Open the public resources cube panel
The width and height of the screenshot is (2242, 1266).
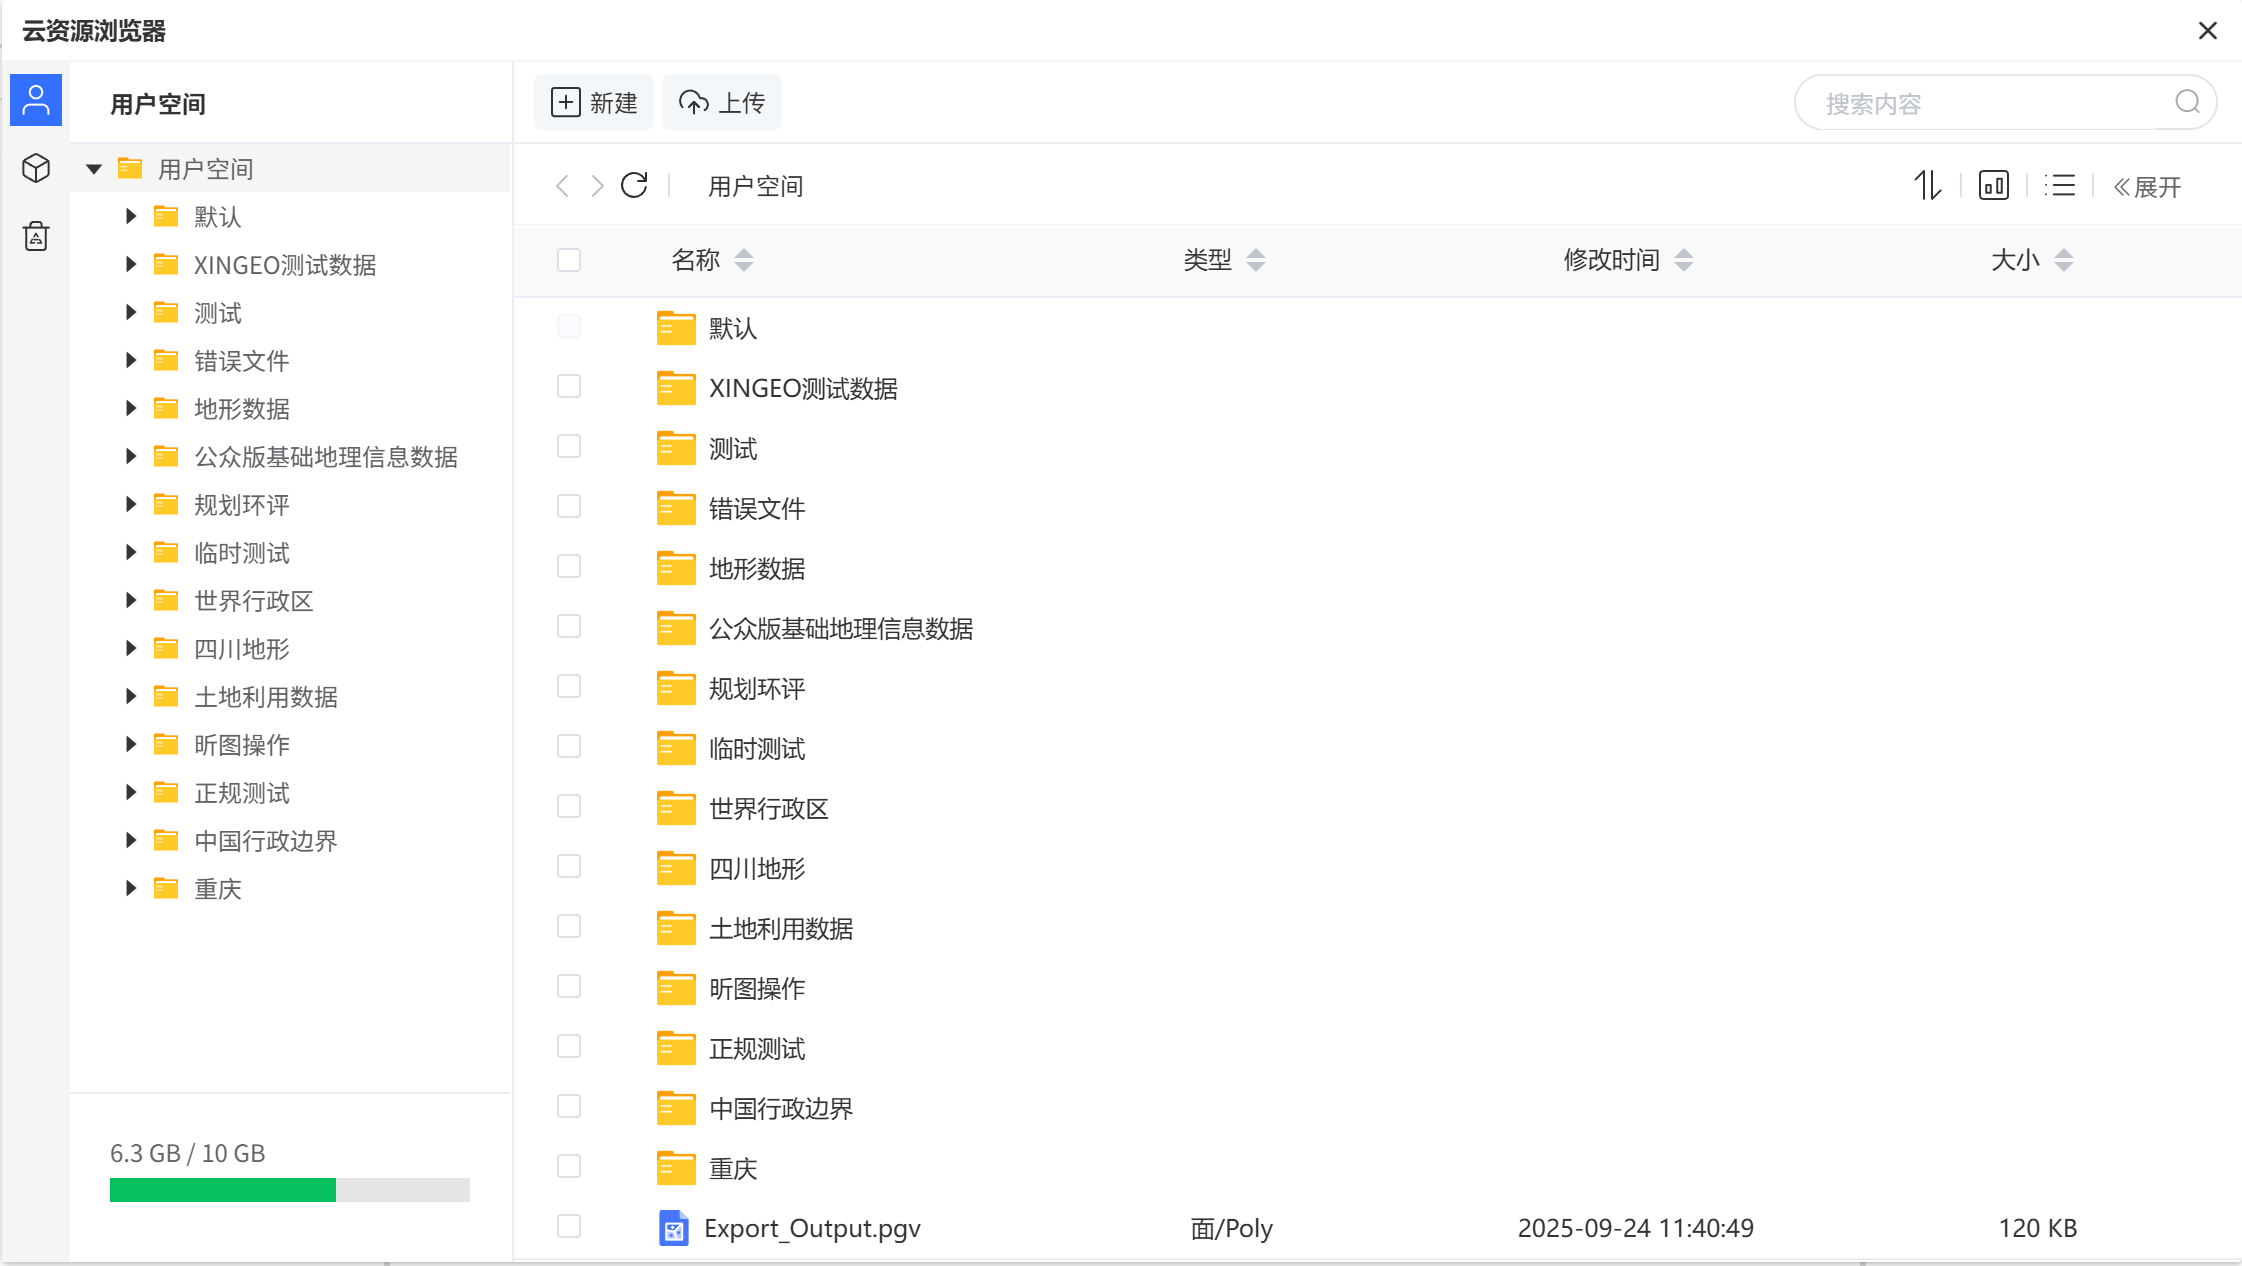35,168
